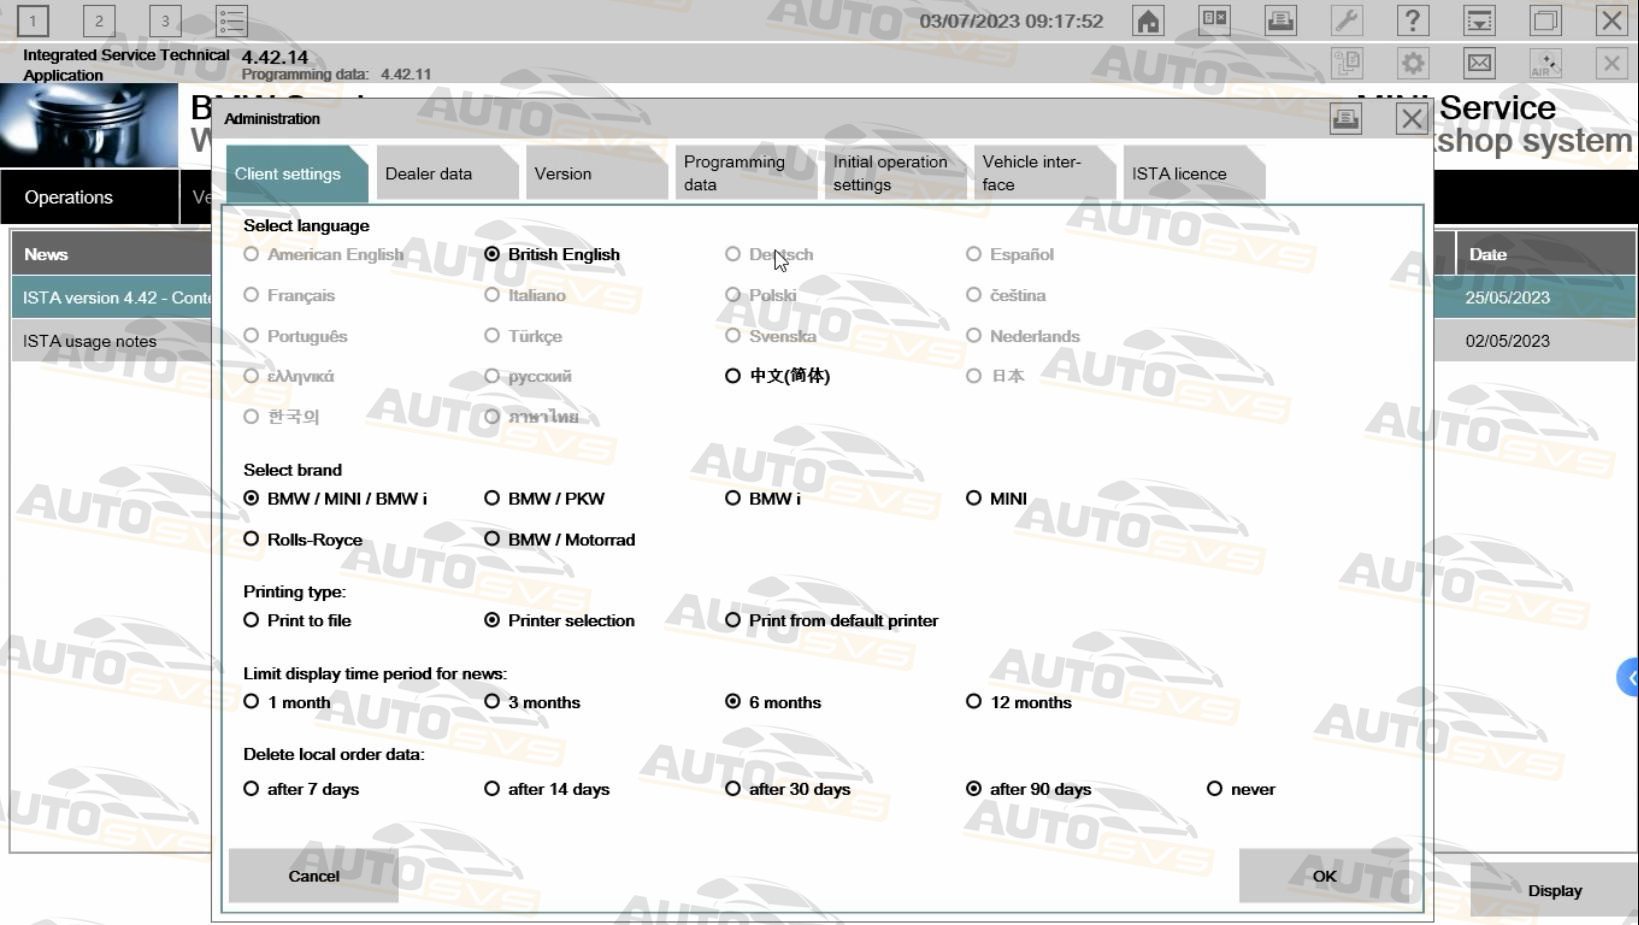Viewport: 1639px width, 925px height.
Task: Open the Initial operation settings tab
Action: (x=895, y=173)
